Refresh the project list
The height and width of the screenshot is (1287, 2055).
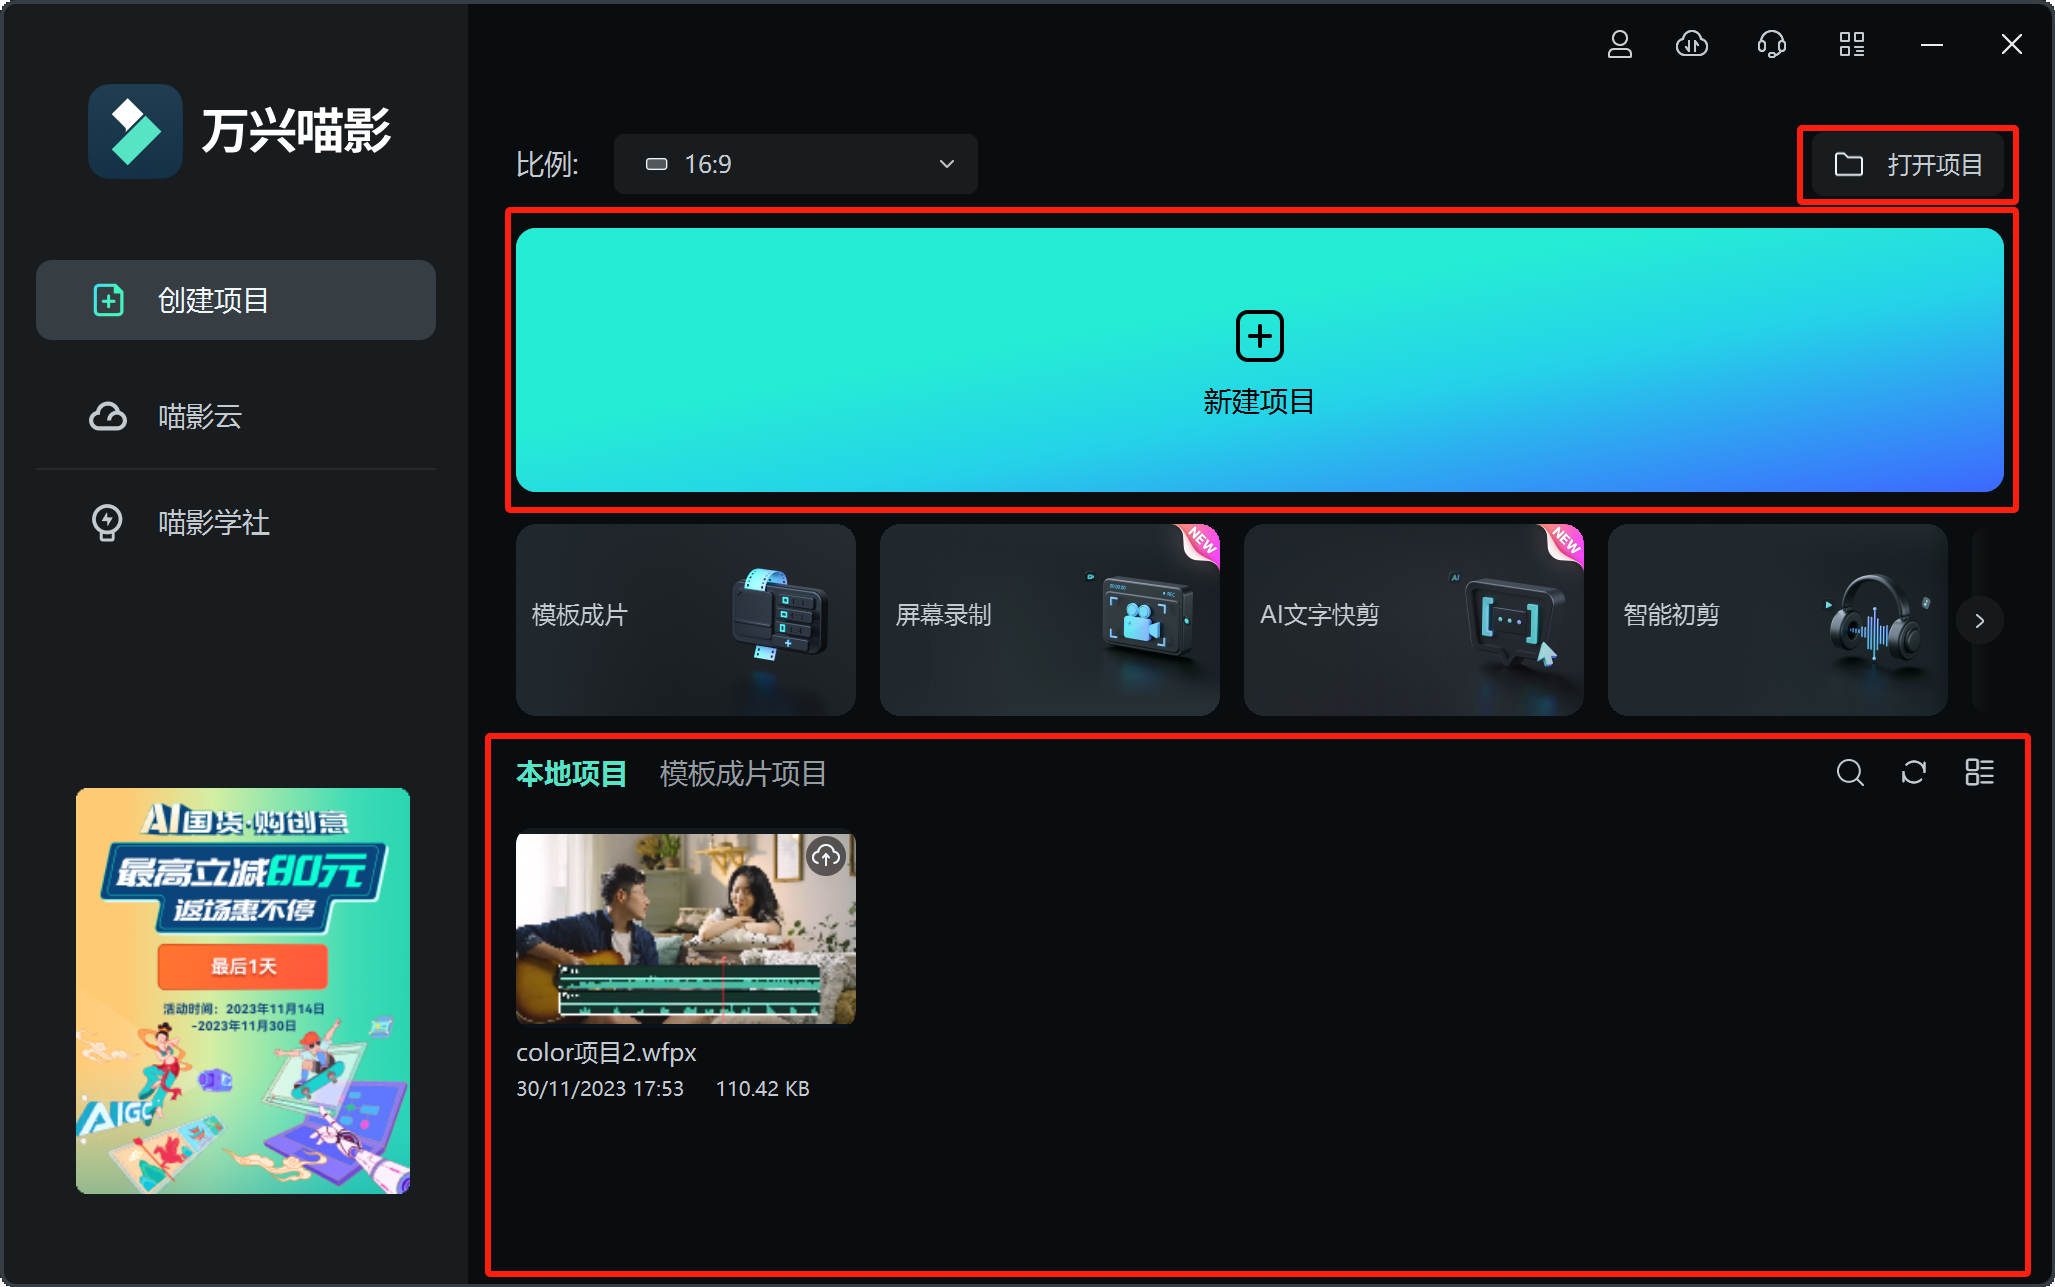point(1914,773)
